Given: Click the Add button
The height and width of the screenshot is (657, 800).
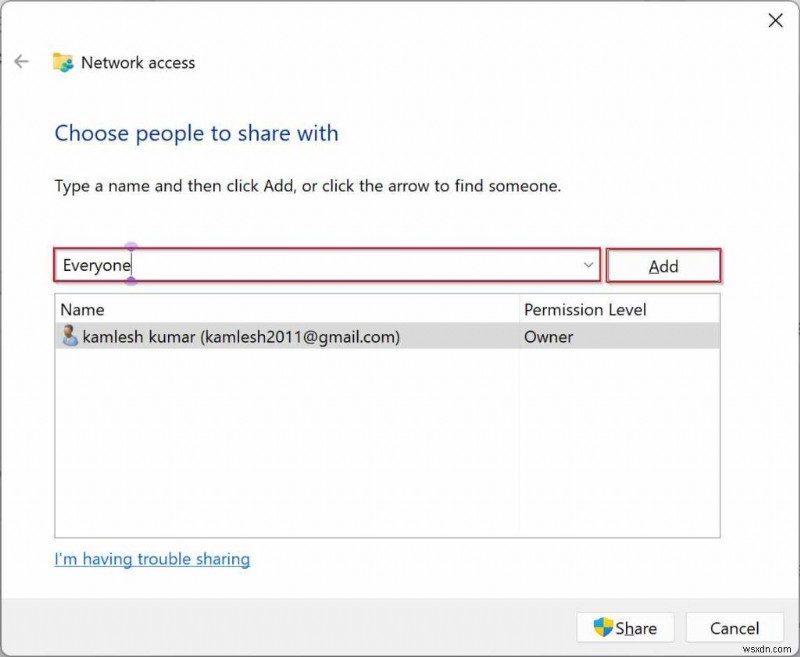Looking at the screenshot, I should click(664, 265).
